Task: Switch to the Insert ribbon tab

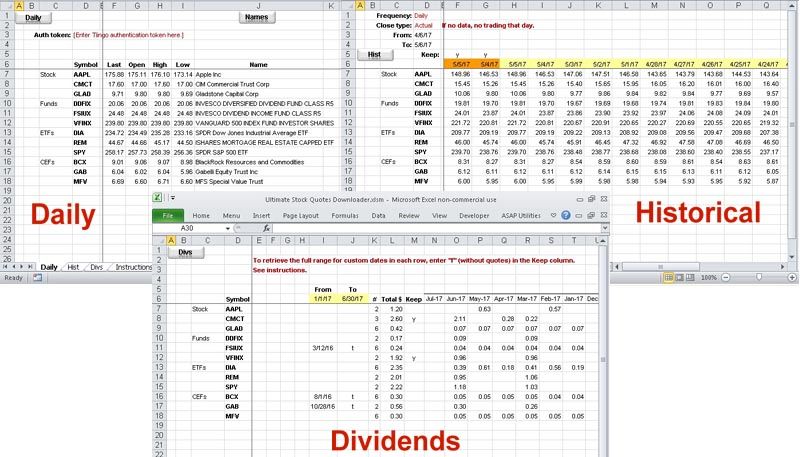Action: [261, 216]
